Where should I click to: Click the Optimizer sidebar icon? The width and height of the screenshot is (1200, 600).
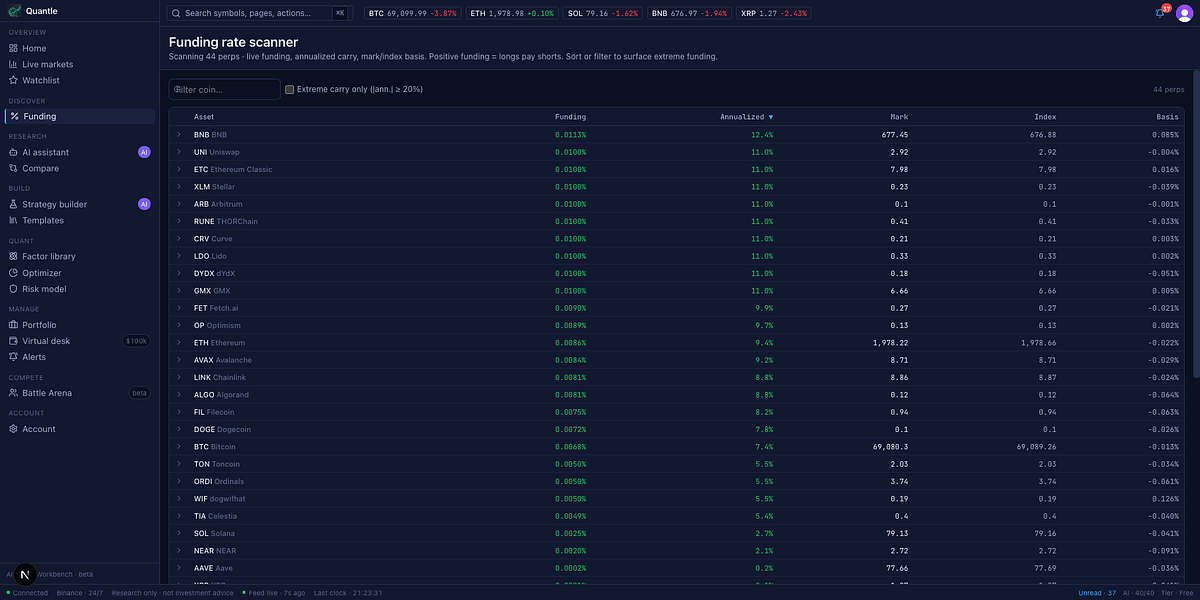point(13,273)
